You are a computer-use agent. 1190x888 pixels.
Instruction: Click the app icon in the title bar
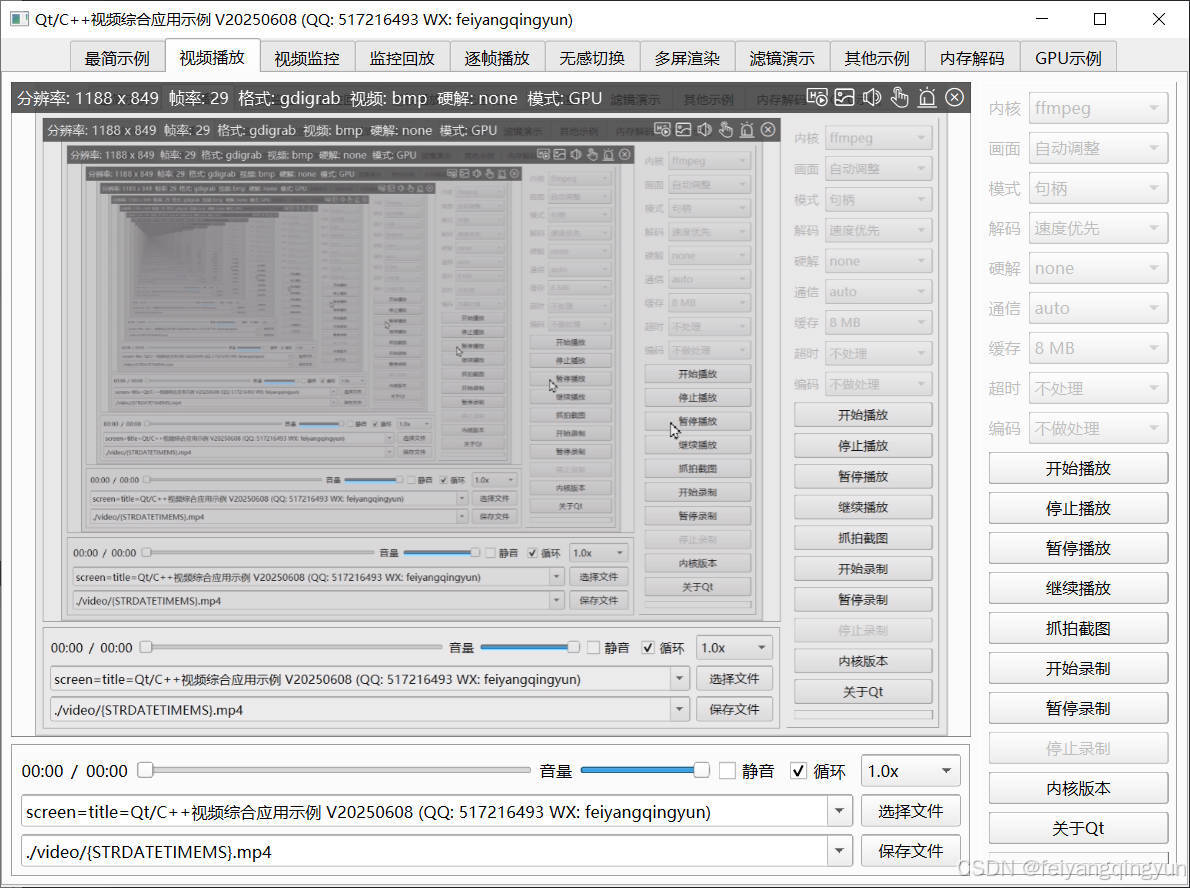[x=19, y=19]
